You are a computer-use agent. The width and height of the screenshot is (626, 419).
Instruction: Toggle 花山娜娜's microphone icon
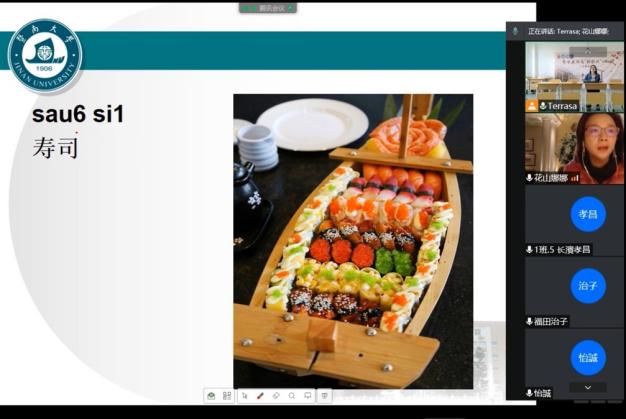tap(529, 178)
